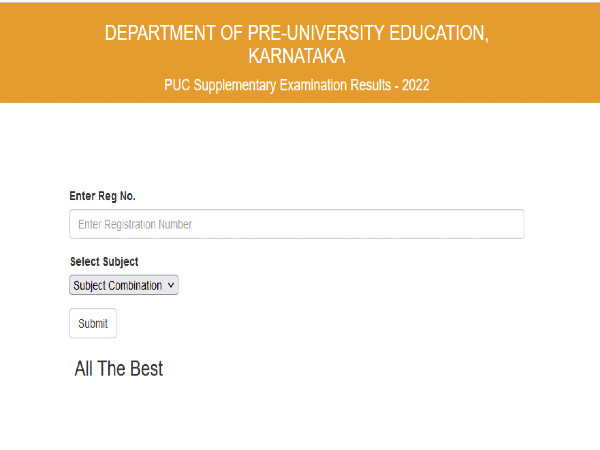Click the chevron arrow on the subject dropdown

pyautogui.click(x=172, y=286)
